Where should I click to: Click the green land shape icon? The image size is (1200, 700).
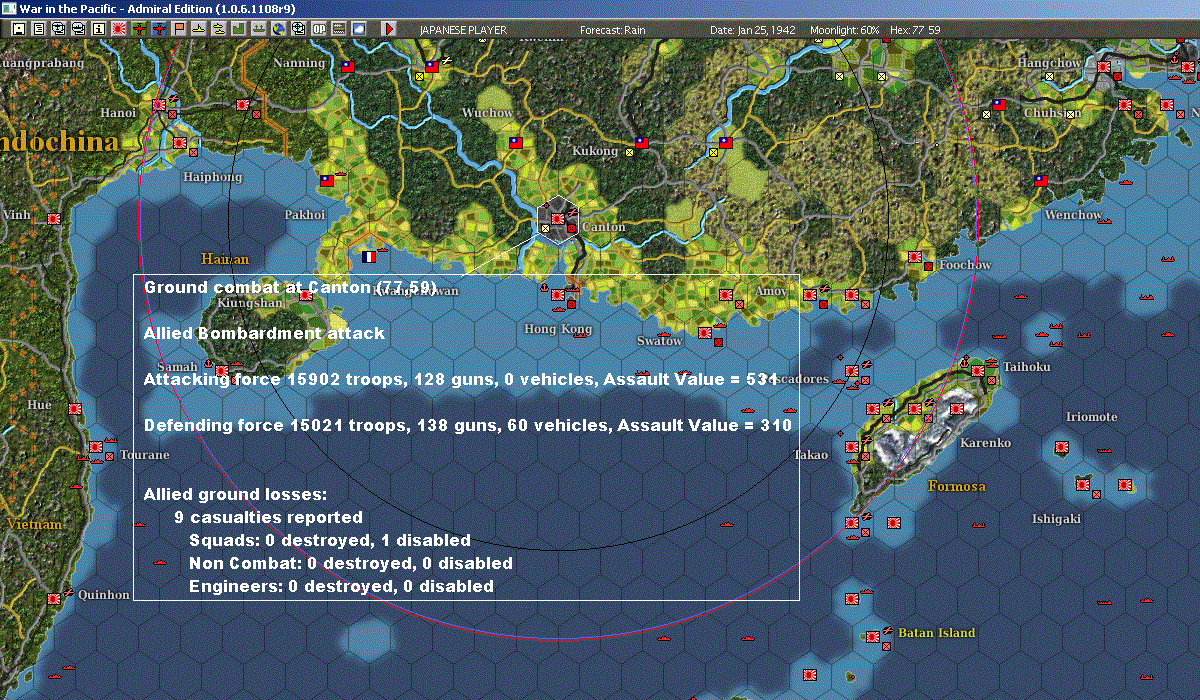239,29
